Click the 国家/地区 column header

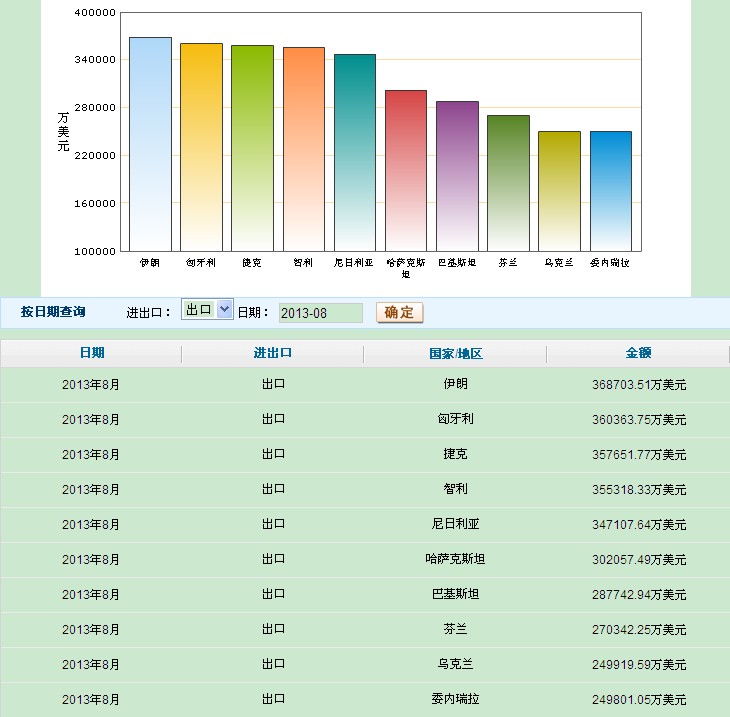455,354
